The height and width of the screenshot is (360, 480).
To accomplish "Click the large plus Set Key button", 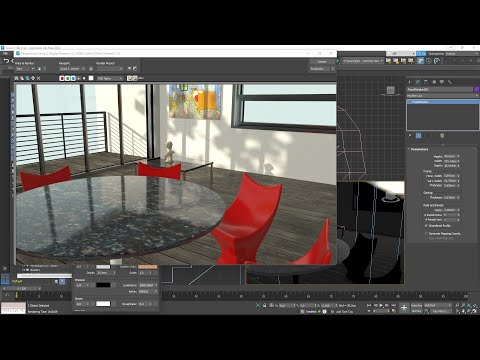I will [404, 308].
